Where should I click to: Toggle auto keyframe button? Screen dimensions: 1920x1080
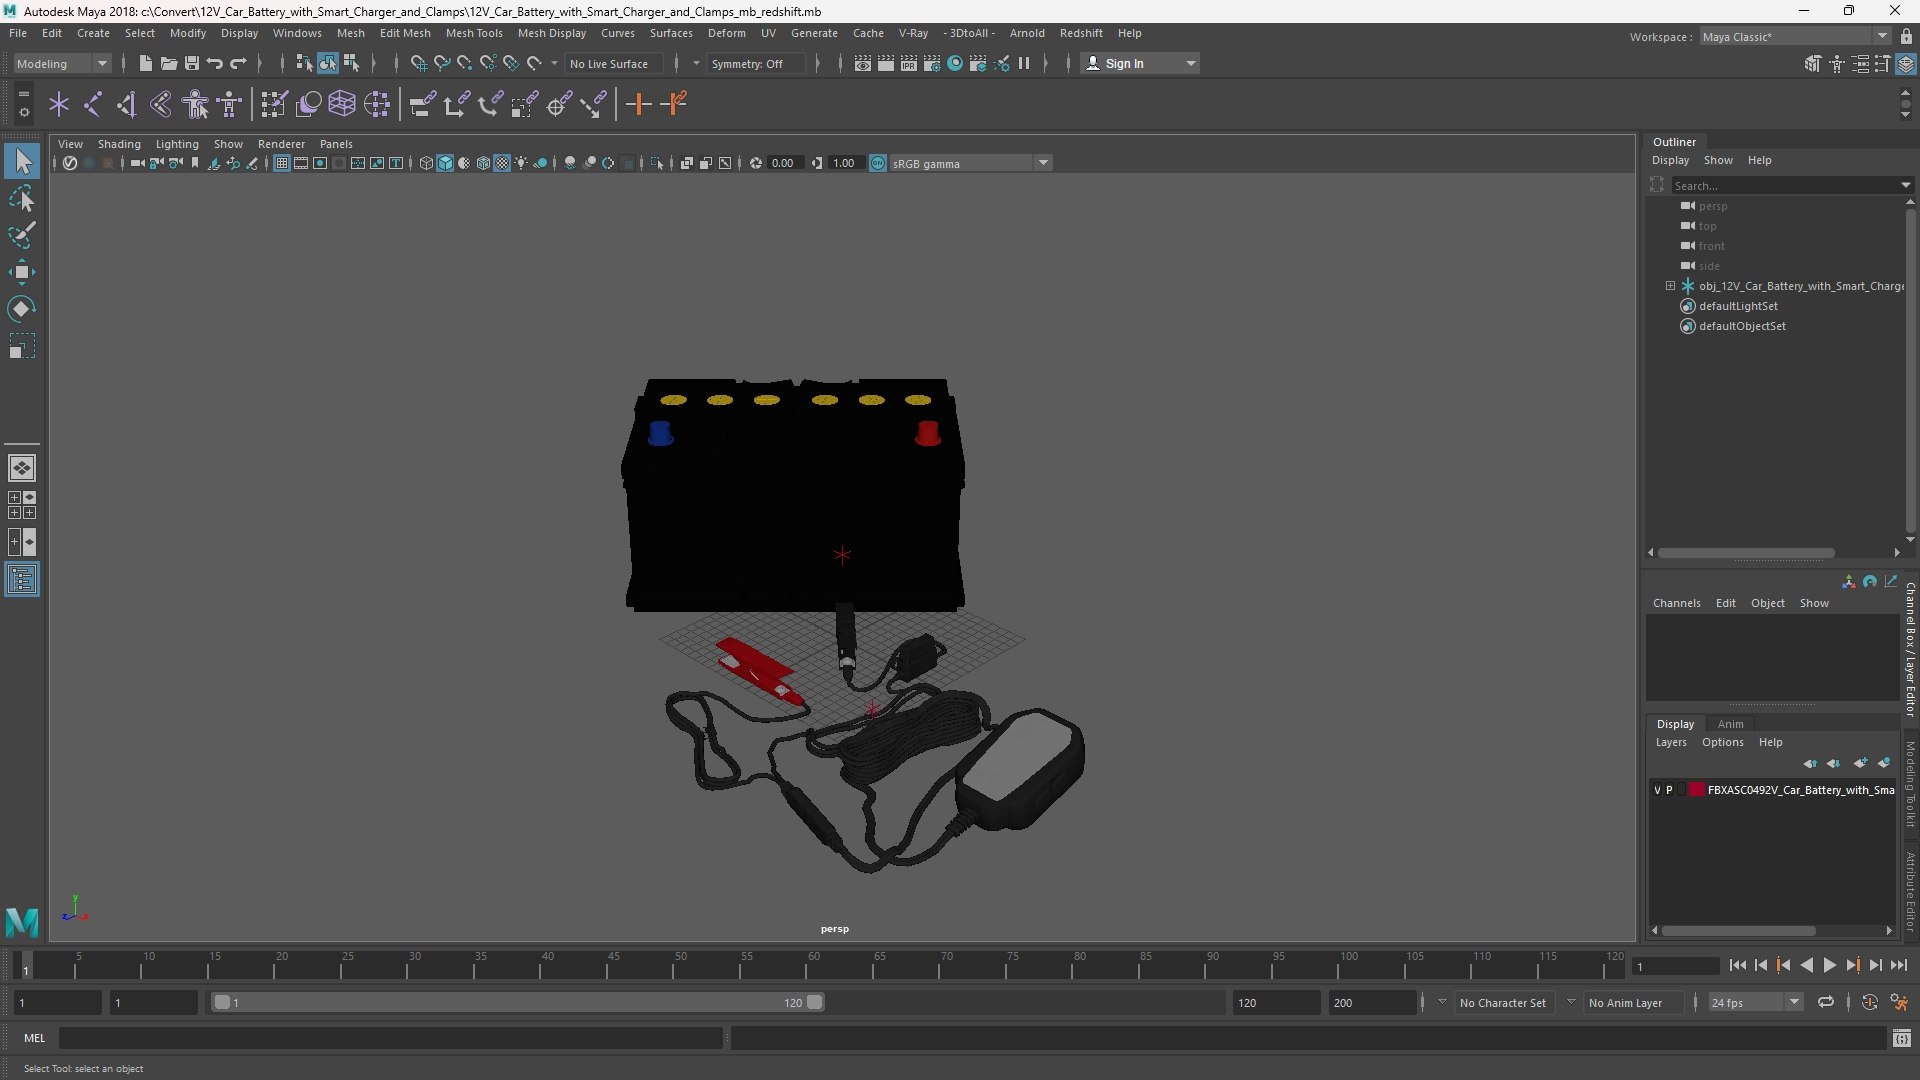point(1870,1002)
